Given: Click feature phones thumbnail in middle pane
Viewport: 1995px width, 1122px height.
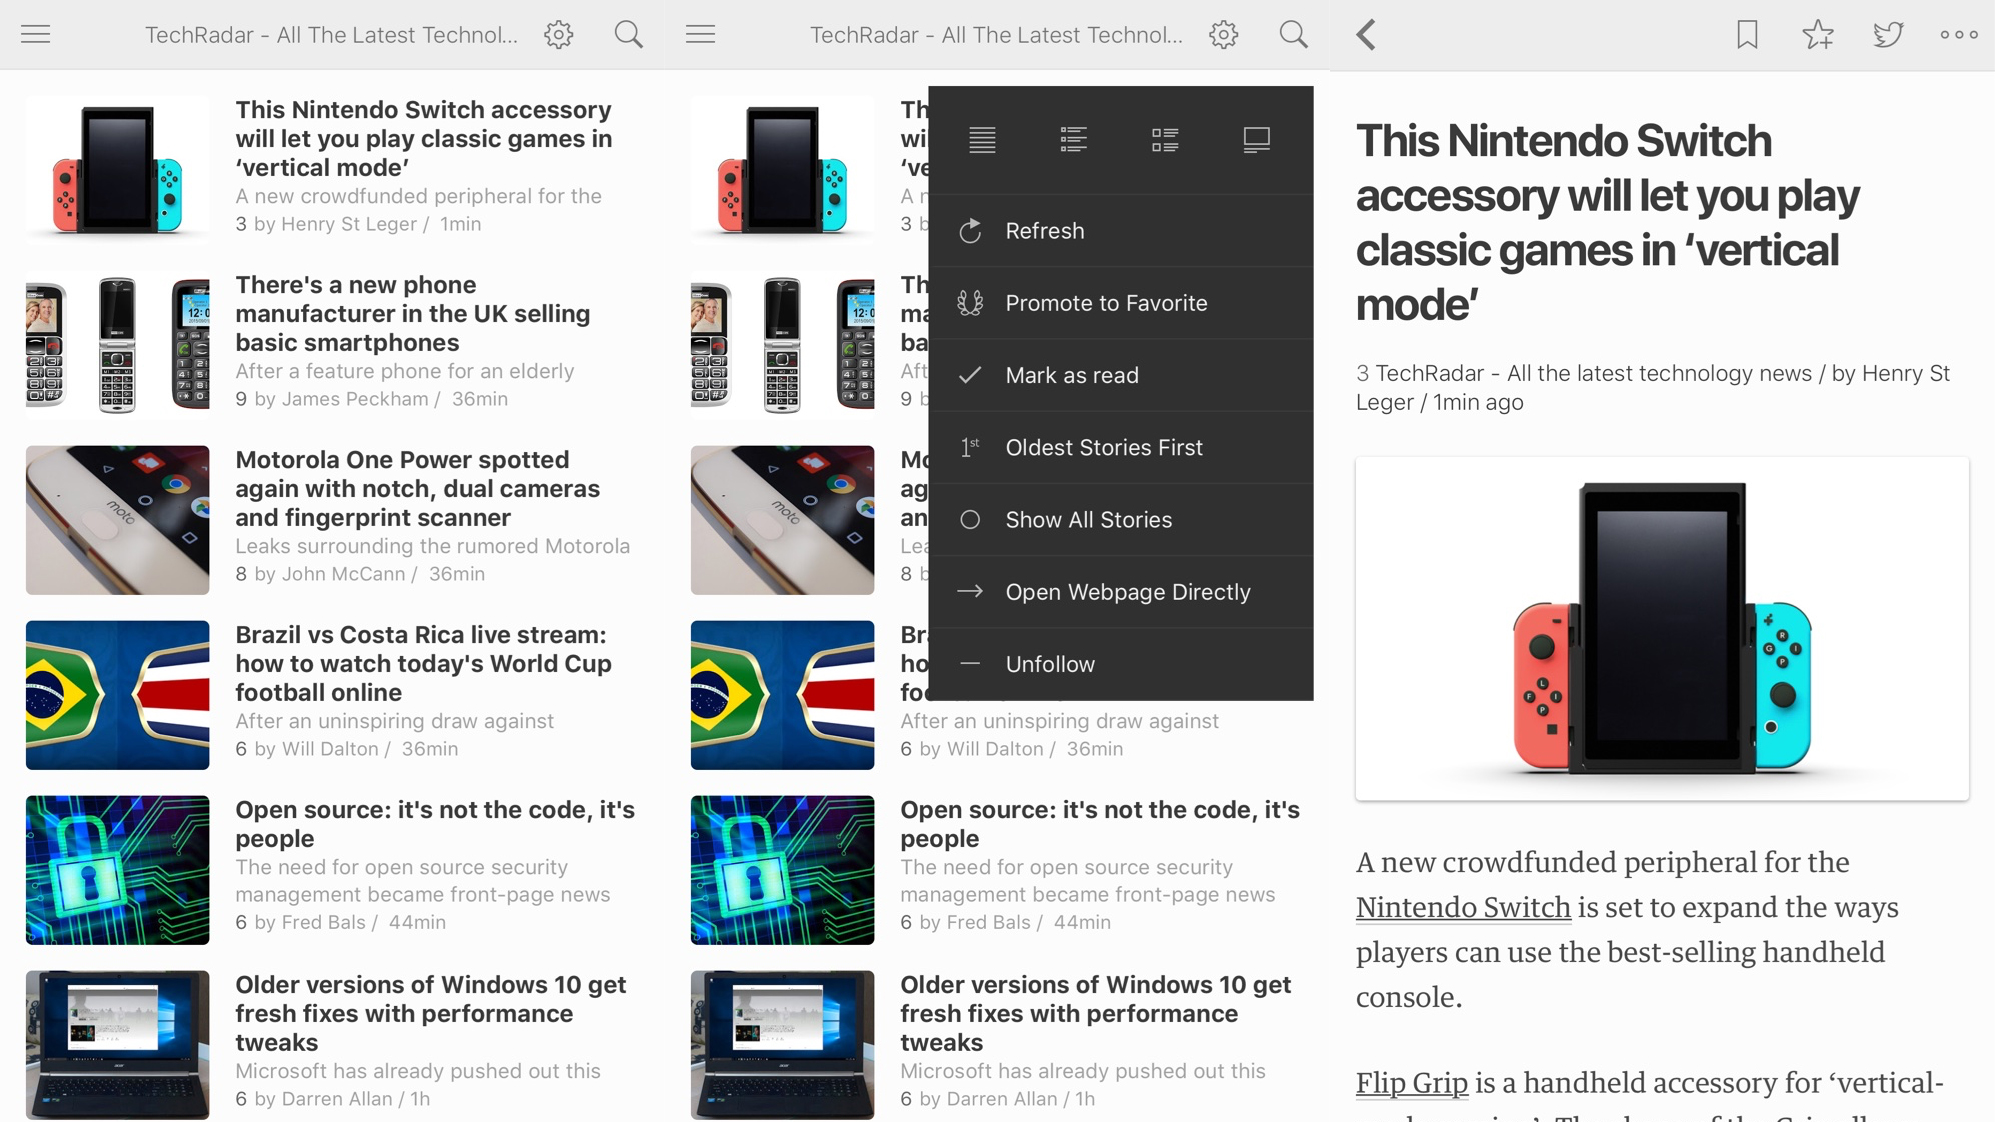Looking at the screenshot, I should (x=783, y=345).
